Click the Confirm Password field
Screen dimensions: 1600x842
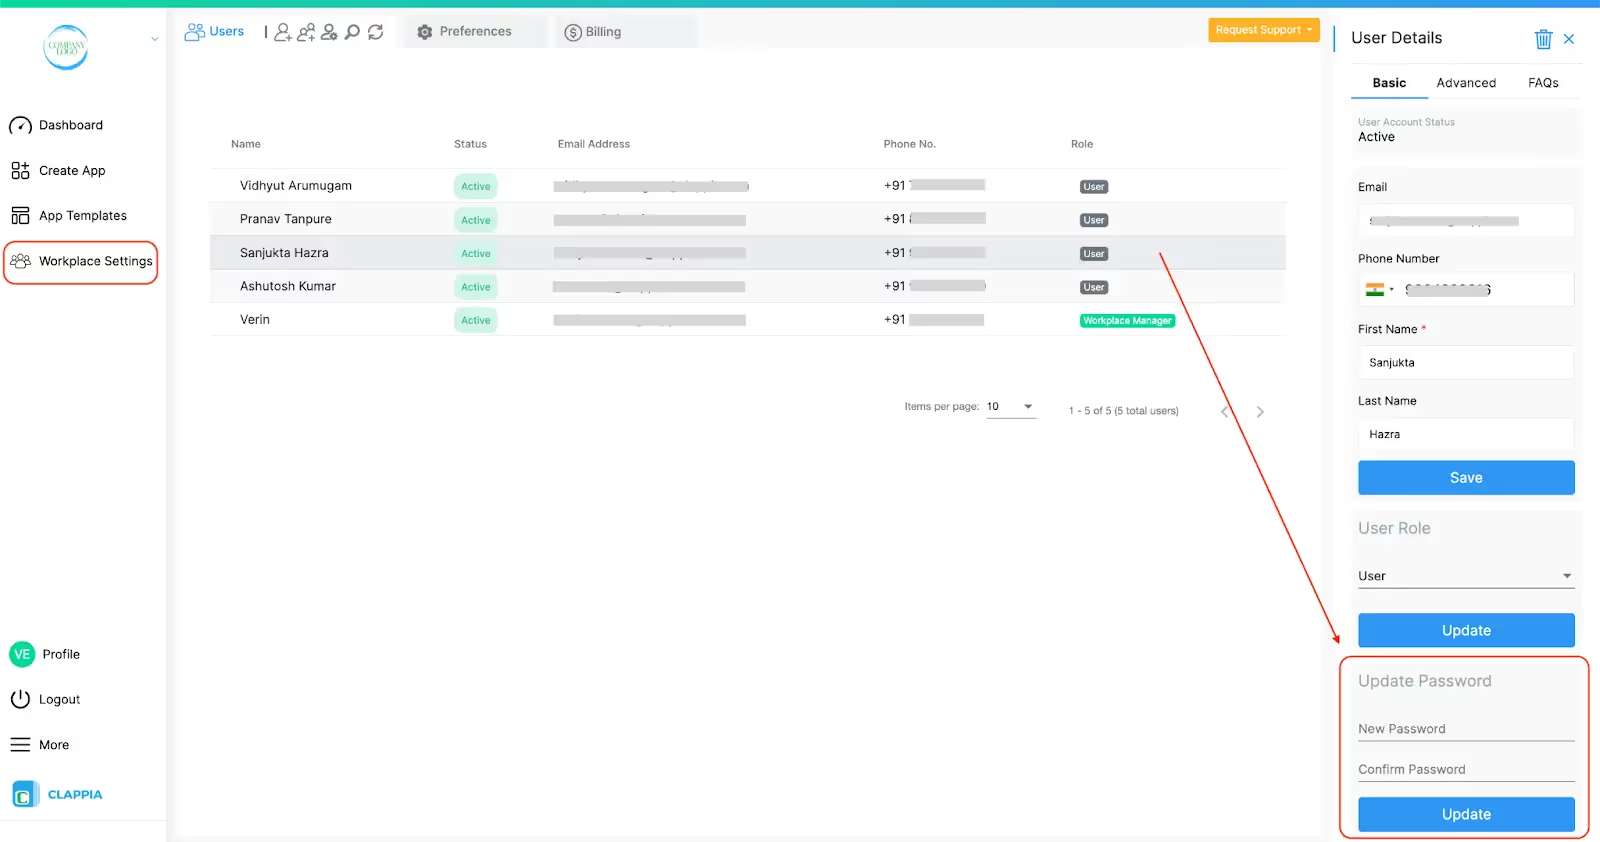[x=1466, y=769]
